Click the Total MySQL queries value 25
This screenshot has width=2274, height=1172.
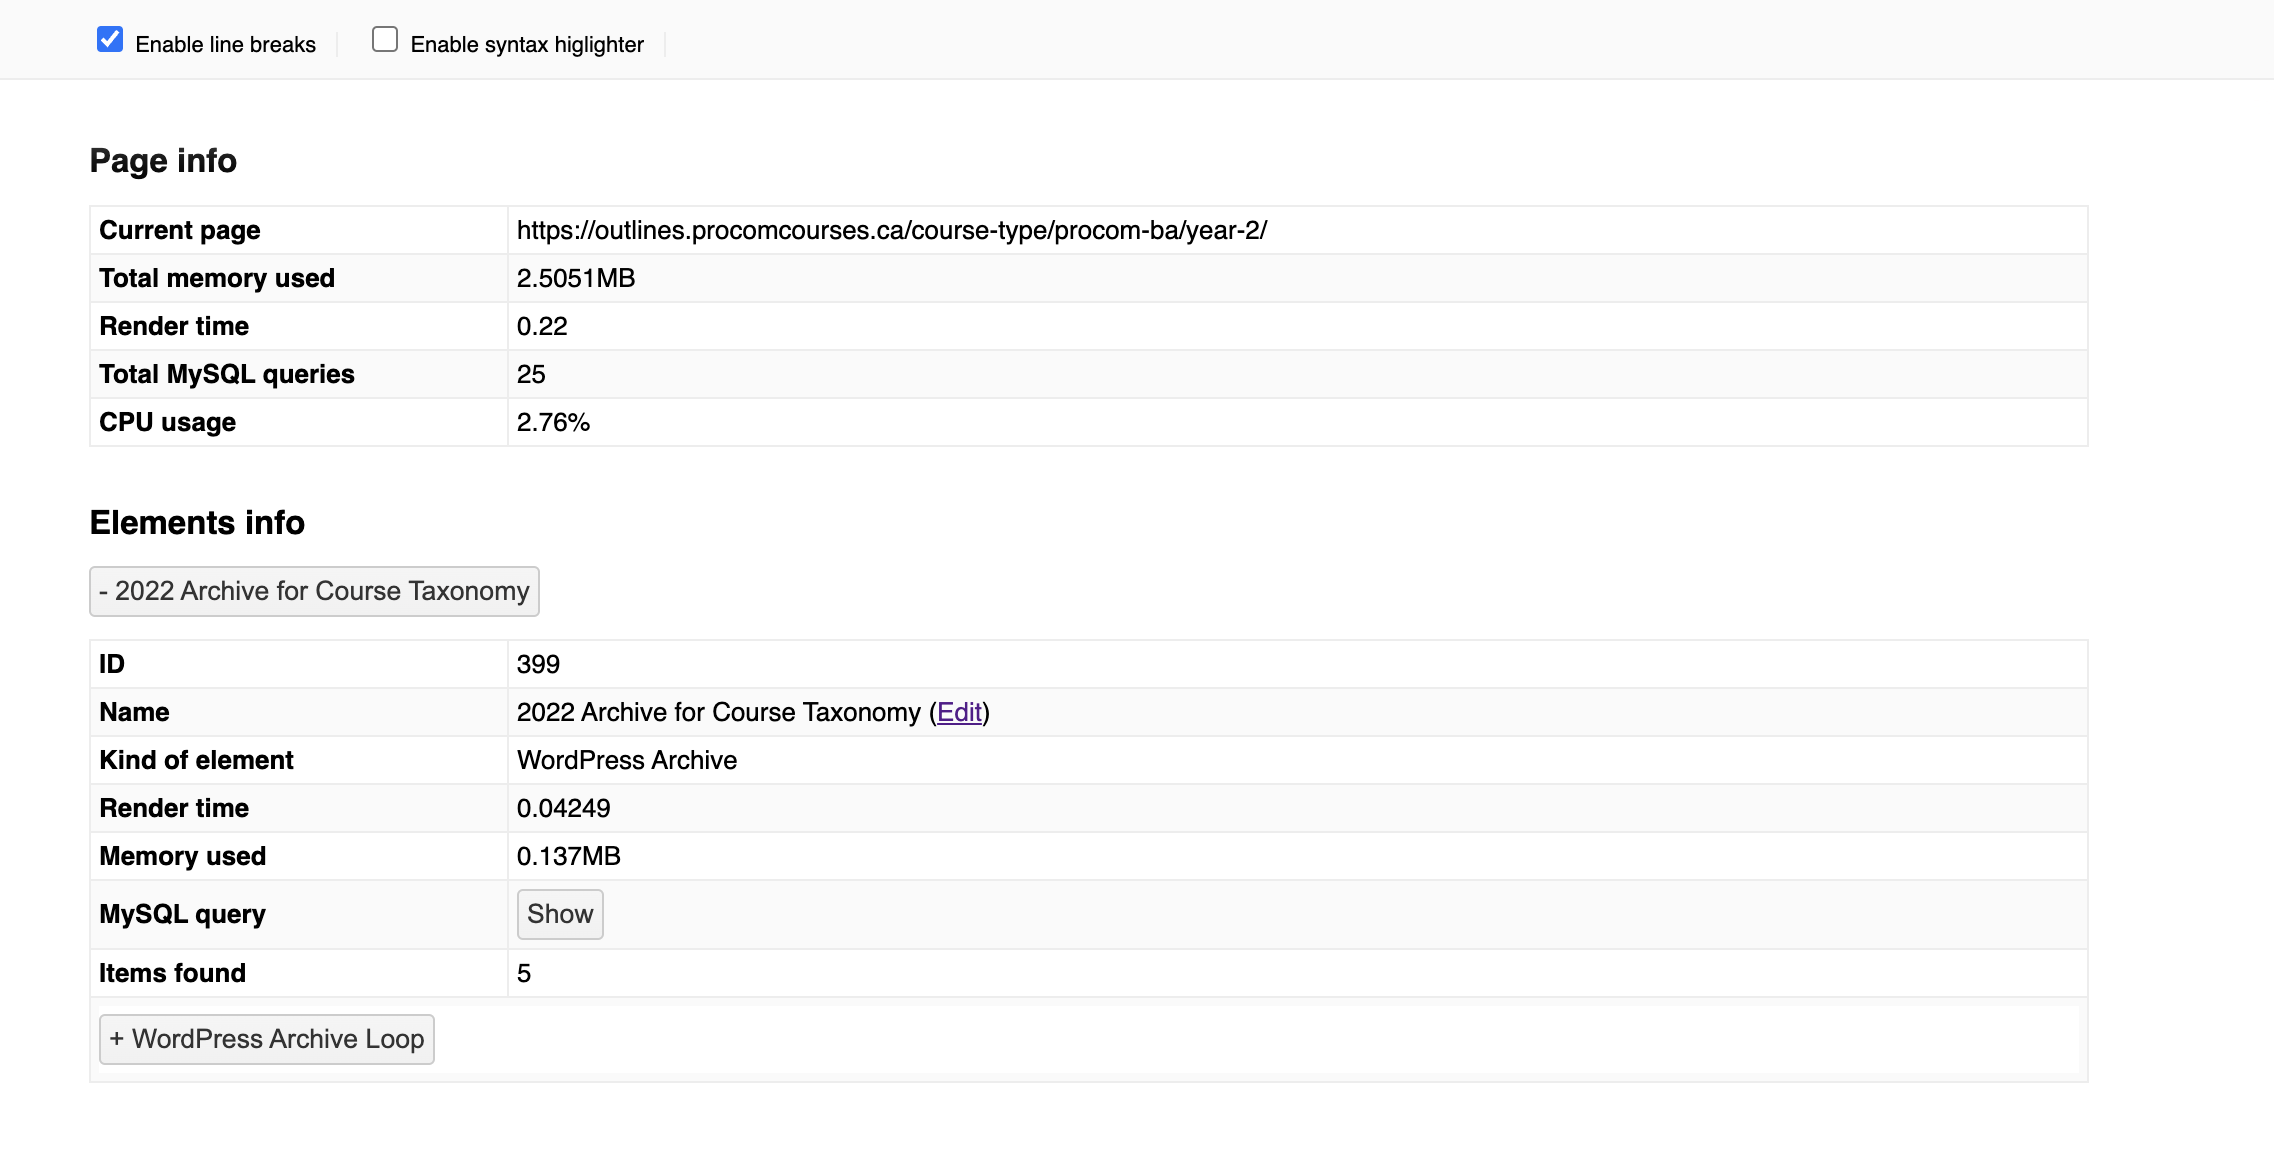[x=530, y=374]
